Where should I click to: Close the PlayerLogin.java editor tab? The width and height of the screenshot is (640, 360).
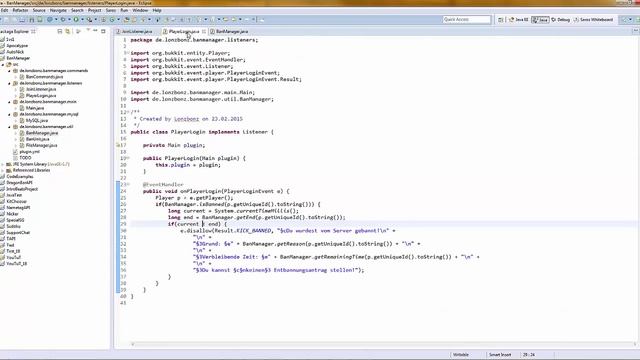click(x=204, y=31)
